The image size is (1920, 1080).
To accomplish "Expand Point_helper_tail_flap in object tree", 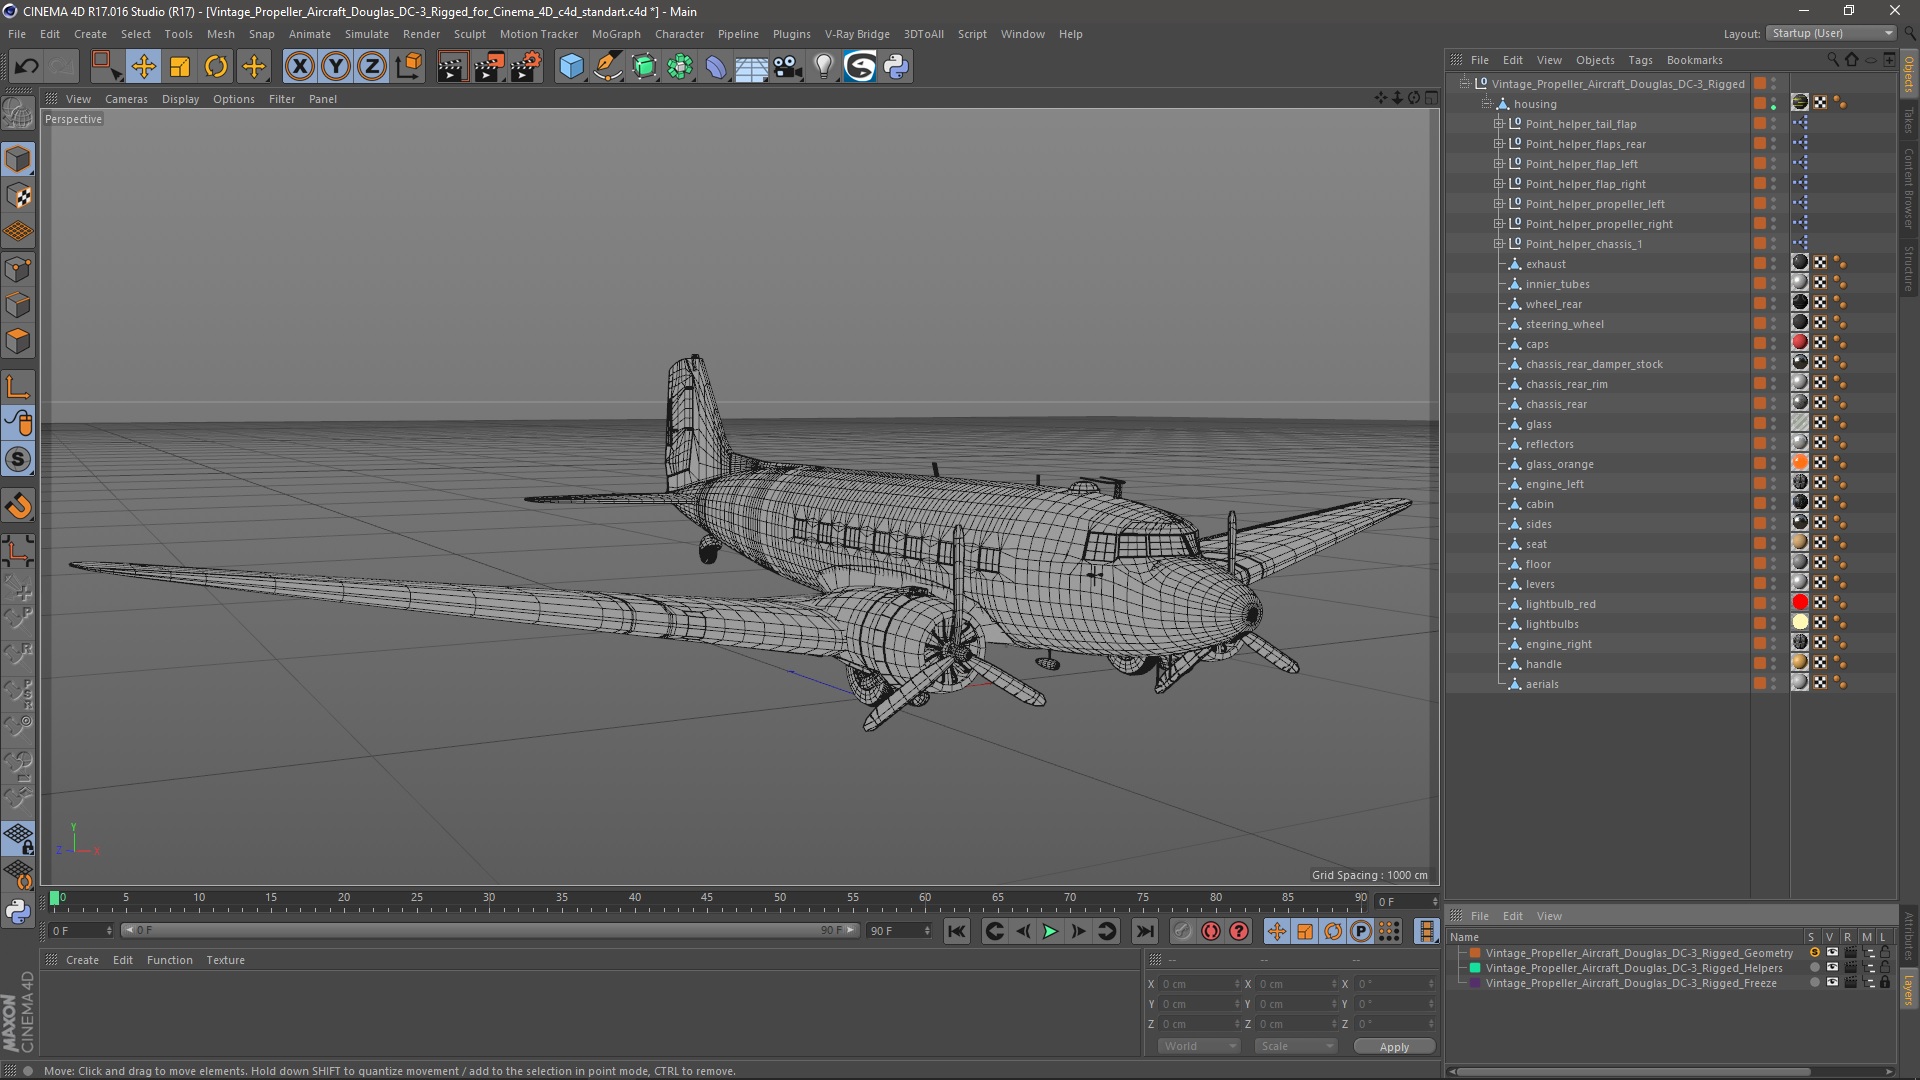I will tap(1498, 124).
